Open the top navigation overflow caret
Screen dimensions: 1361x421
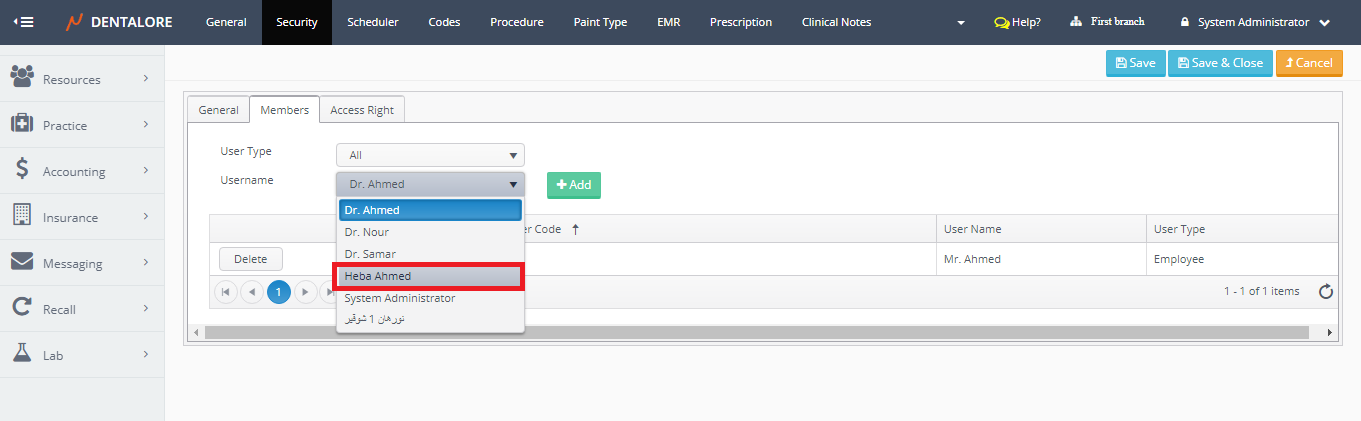(x=961, y=23)
